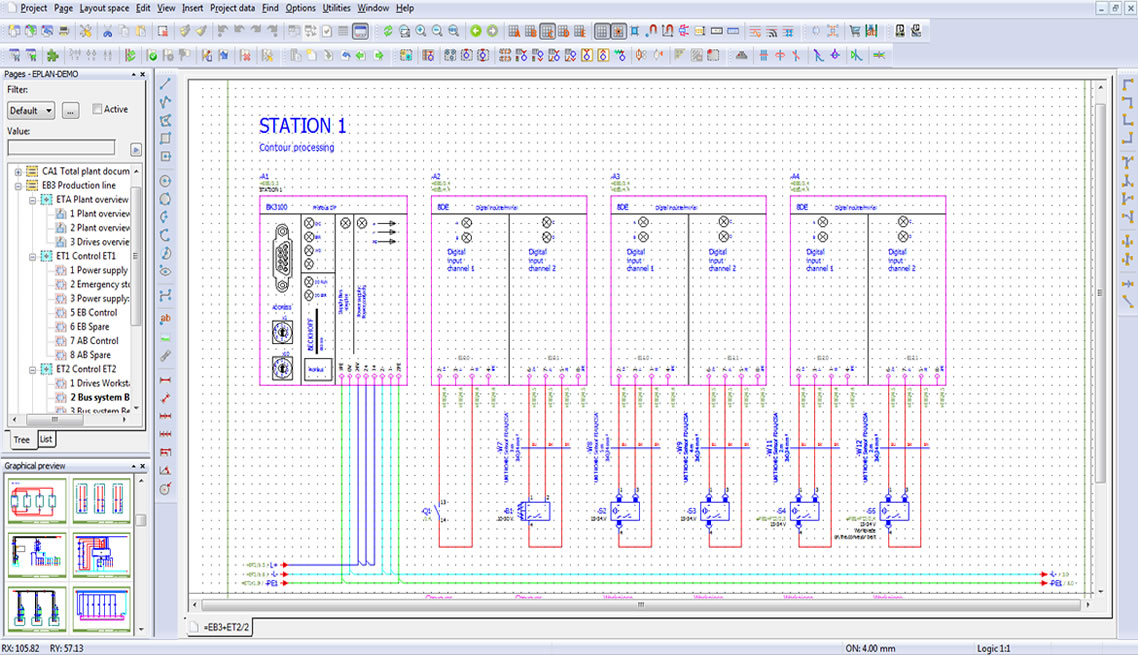The width and height of the screenshot is (1138, 655).
Task: Select the Spline curve tool
Action: click(165, 296)
